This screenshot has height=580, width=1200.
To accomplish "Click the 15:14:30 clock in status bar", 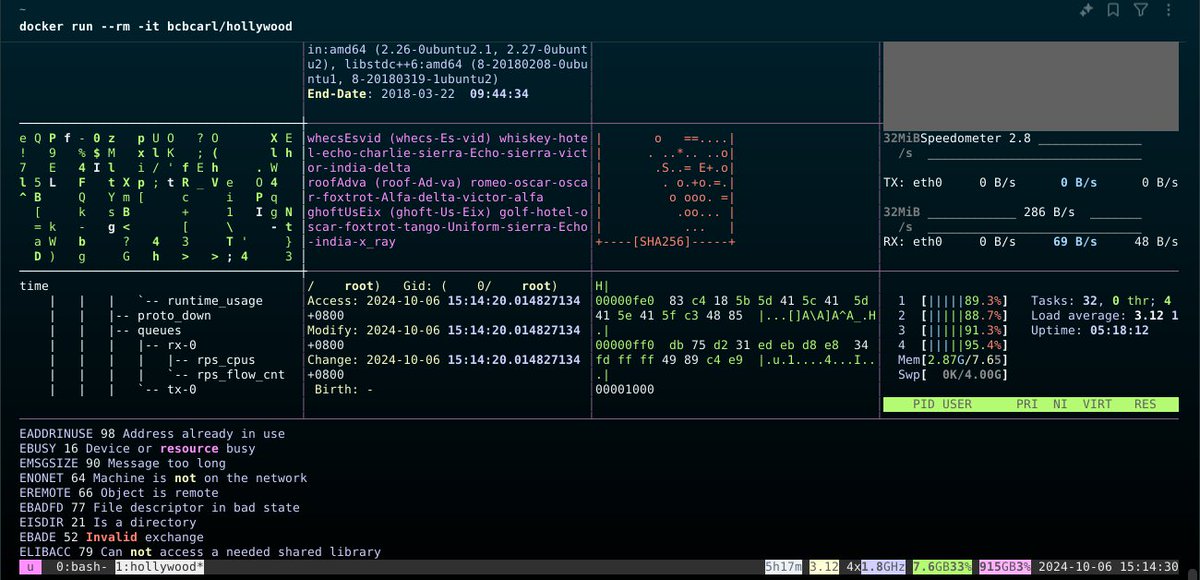I will click(1149, 567).
